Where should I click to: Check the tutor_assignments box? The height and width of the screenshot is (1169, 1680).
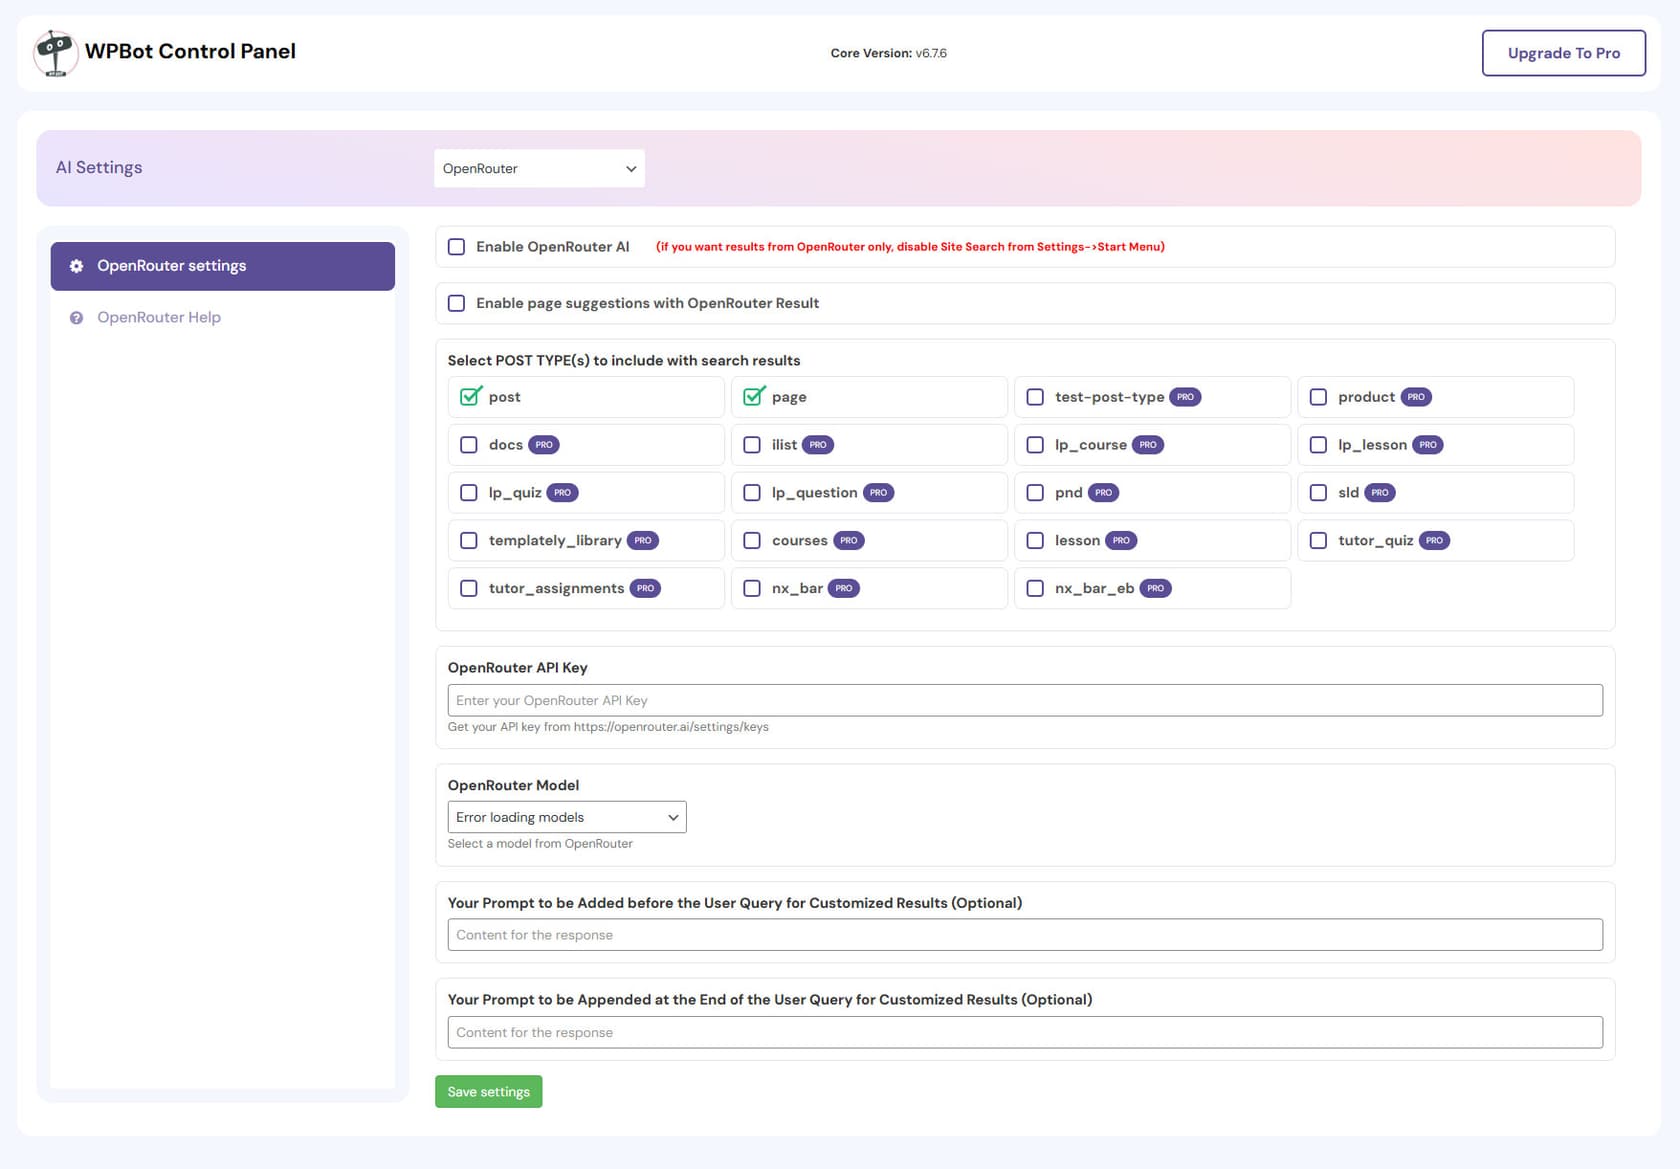[468, 589]
